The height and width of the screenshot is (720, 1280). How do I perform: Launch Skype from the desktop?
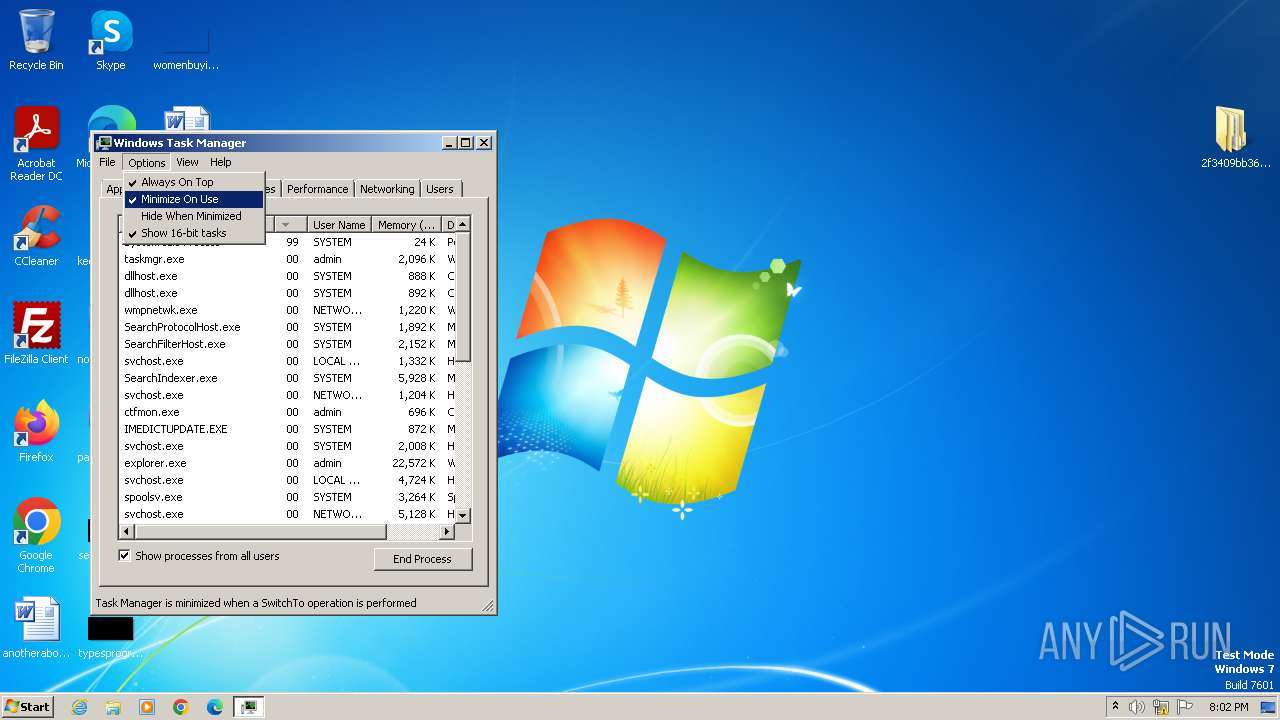pyautogui.click(x=110, y=40)
